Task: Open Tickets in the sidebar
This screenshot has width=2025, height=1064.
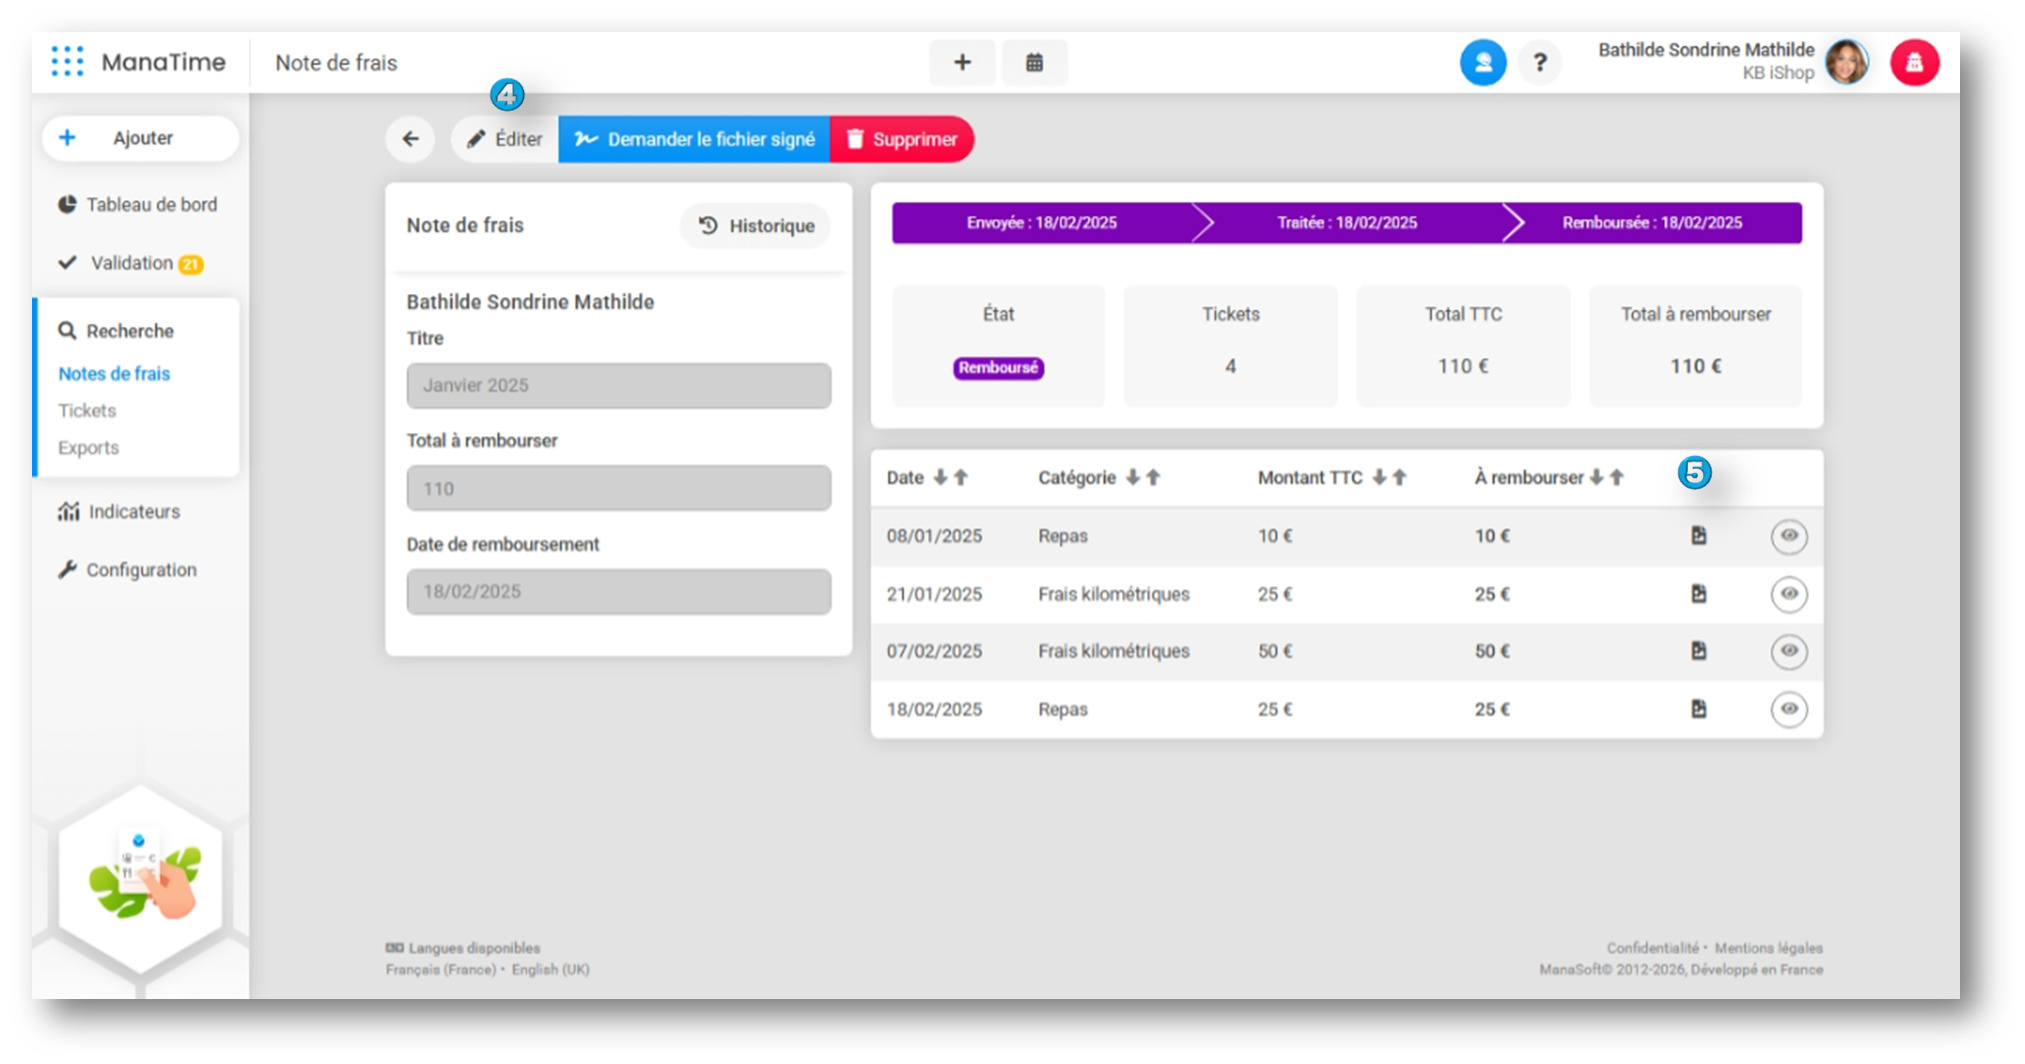Action: tap(87, 411)
